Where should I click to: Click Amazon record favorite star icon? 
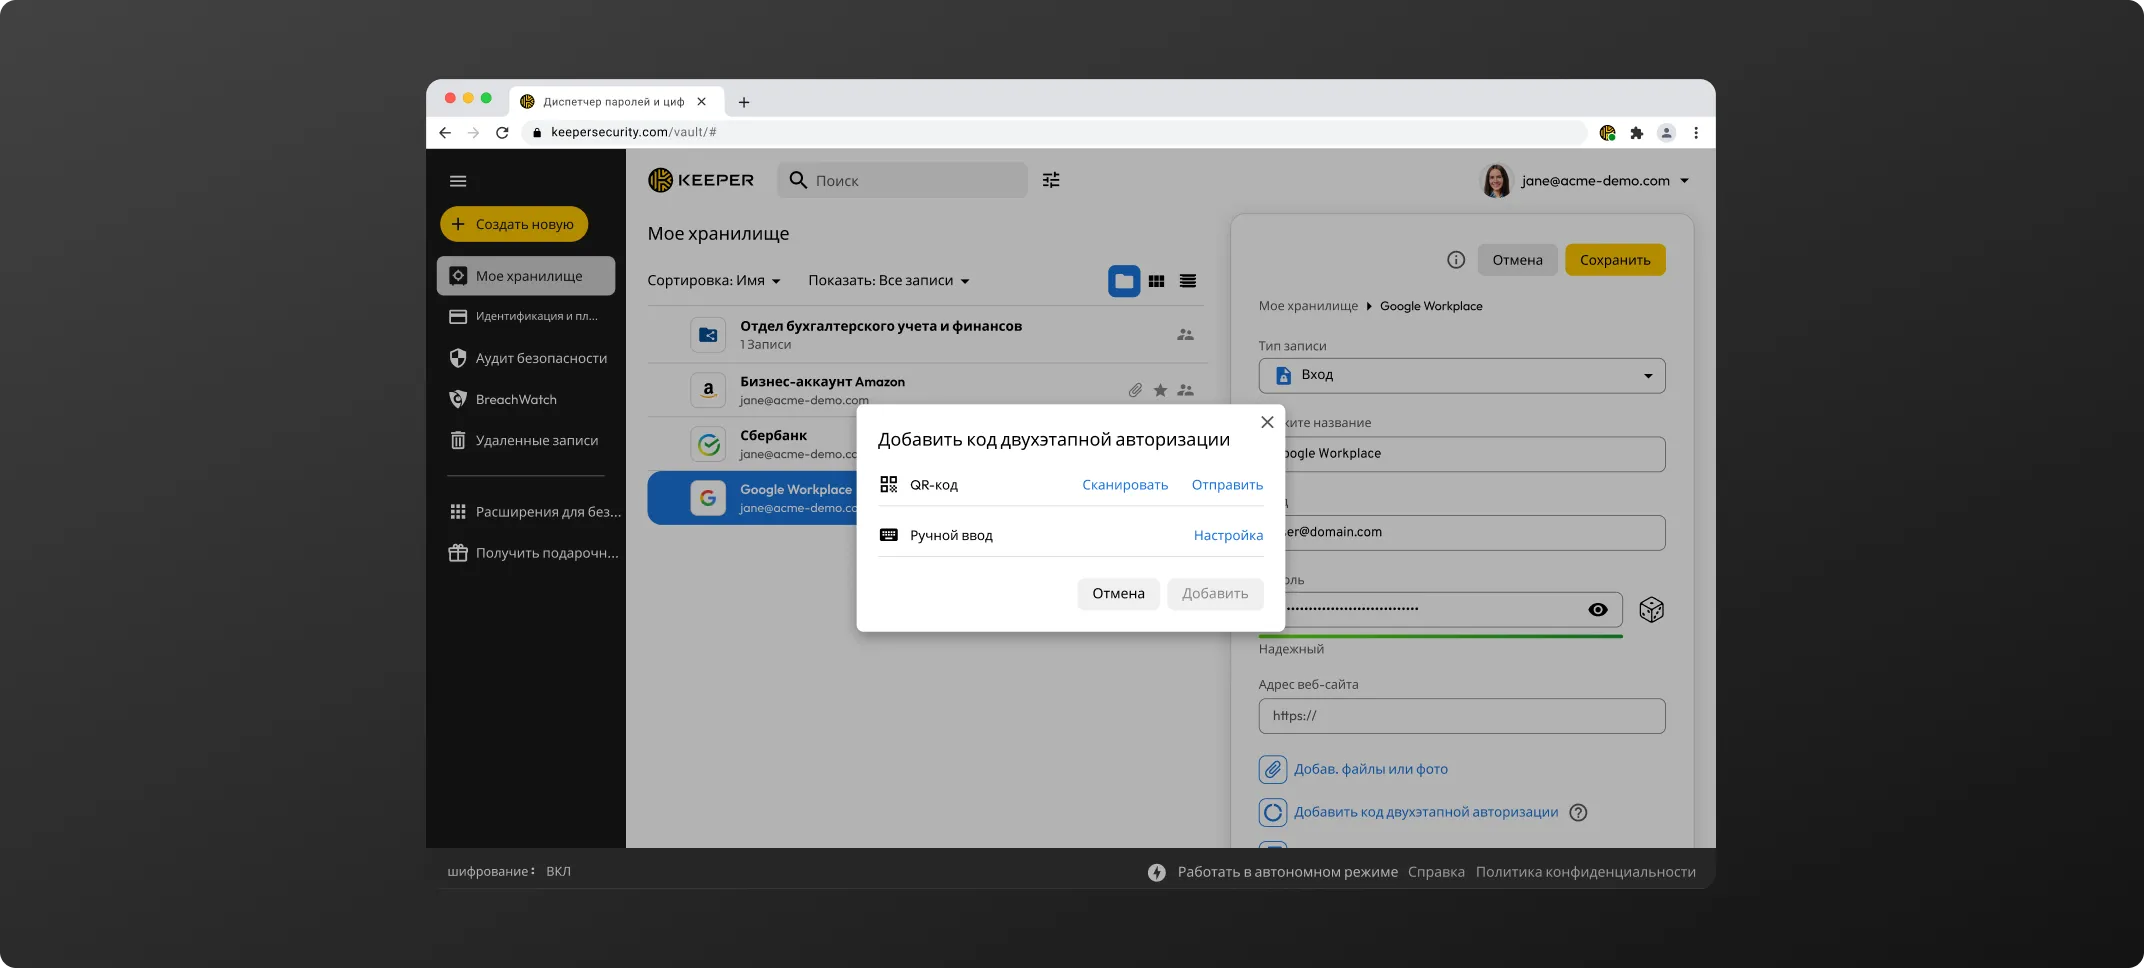(x=1160, y=390)
